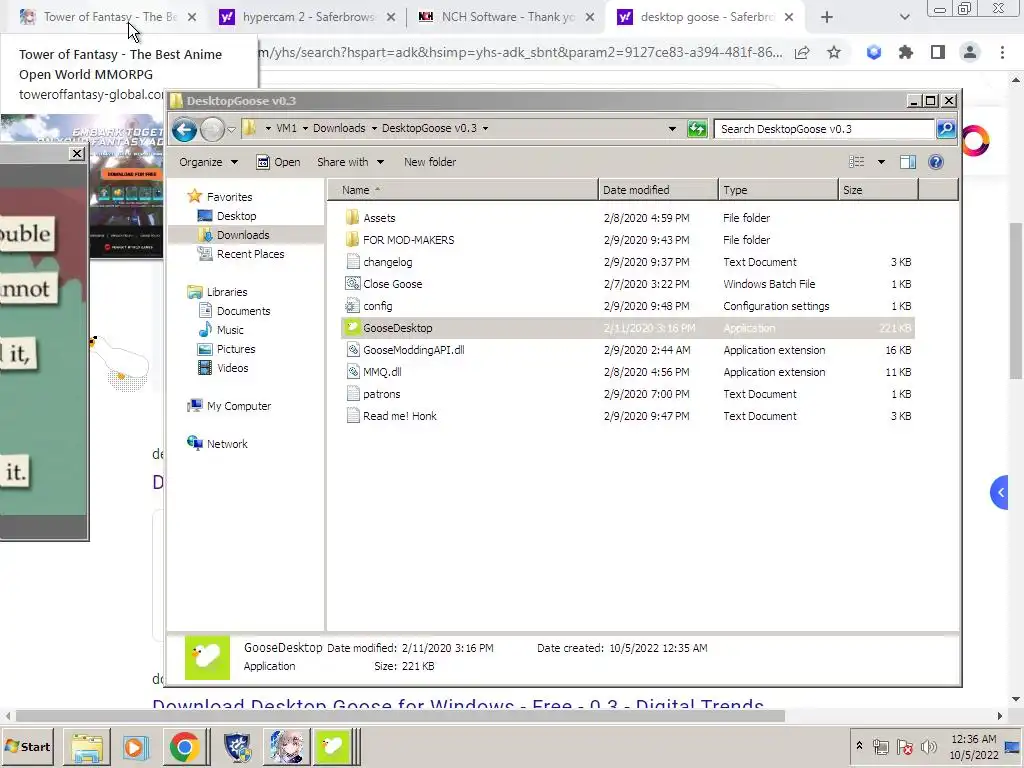Select My Computer in navigation pane
The height and width of the screenshot is (768, 1024).
click(x=229, y=406)
